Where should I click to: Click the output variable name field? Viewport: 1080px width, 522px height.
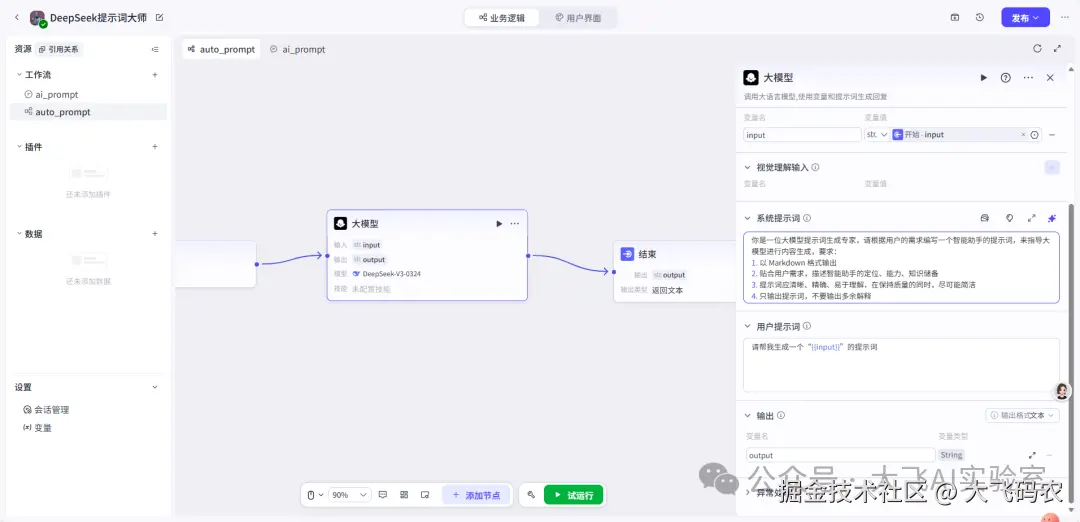coord(840,455)
